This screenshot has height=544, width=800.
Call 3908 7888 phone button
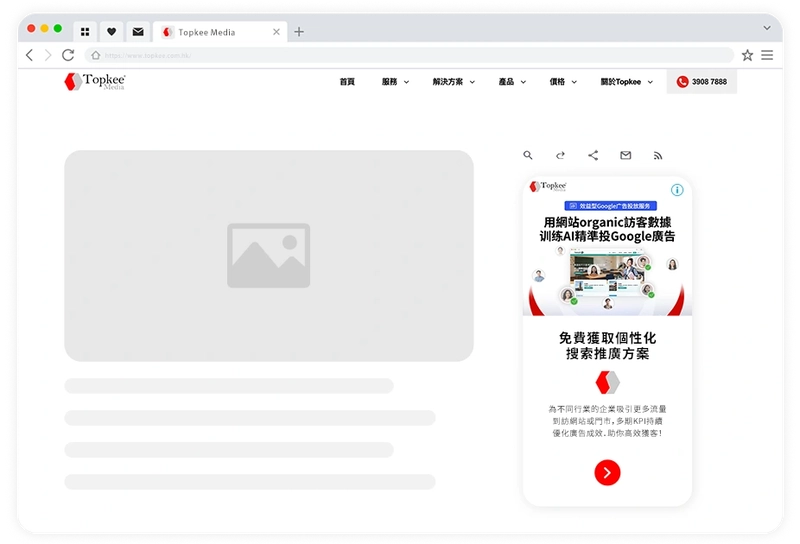click(702, 82)
